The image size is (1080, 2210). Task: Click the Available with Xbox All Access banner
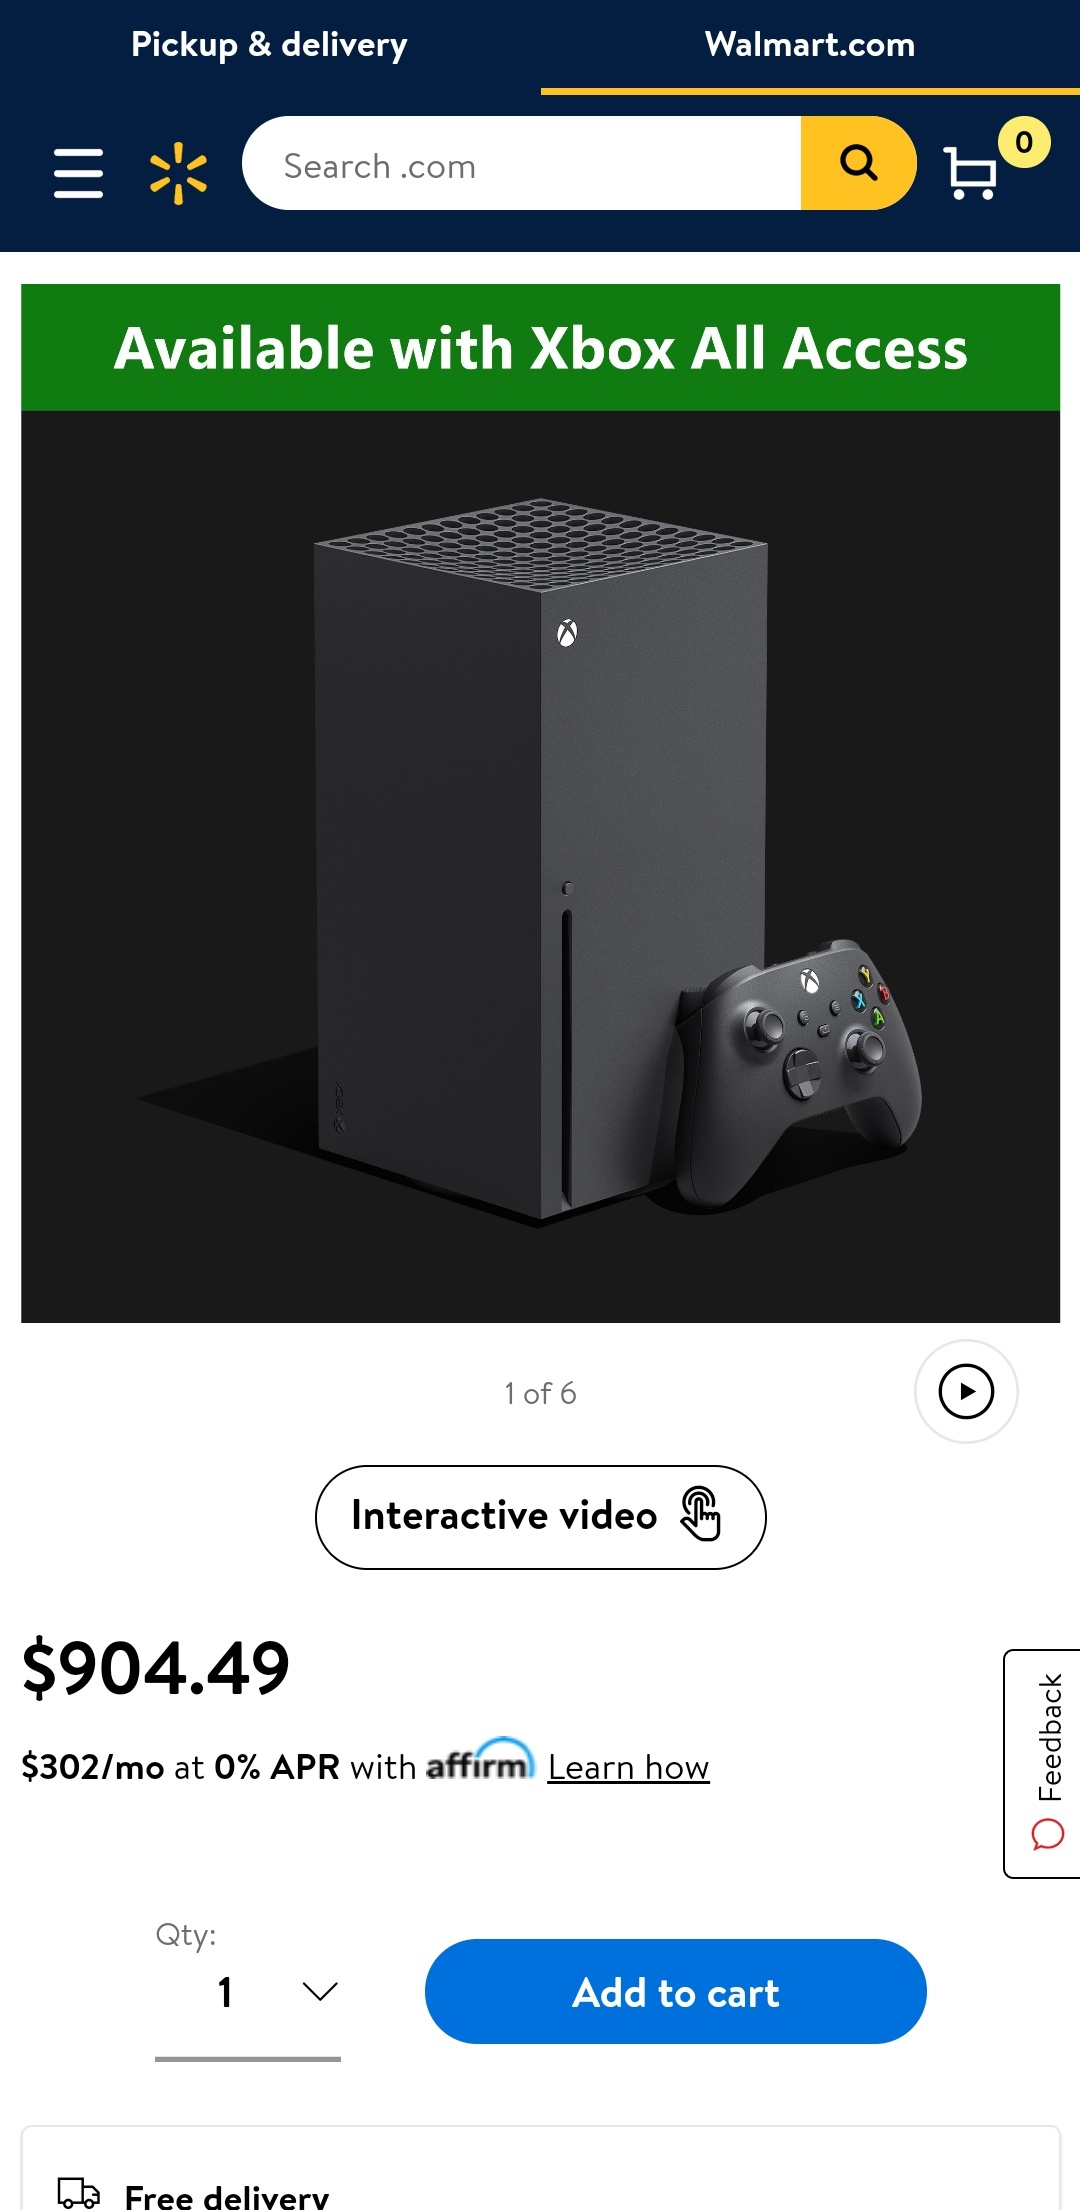coord(540,348)
